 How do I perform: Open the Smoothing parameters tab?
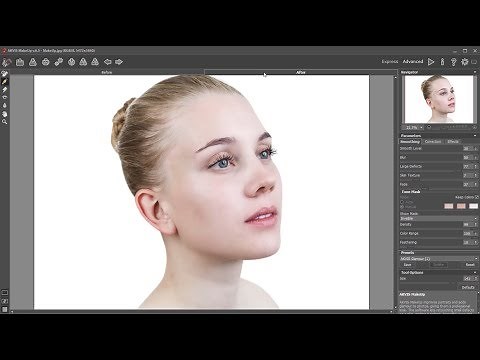tap(410, 142)
